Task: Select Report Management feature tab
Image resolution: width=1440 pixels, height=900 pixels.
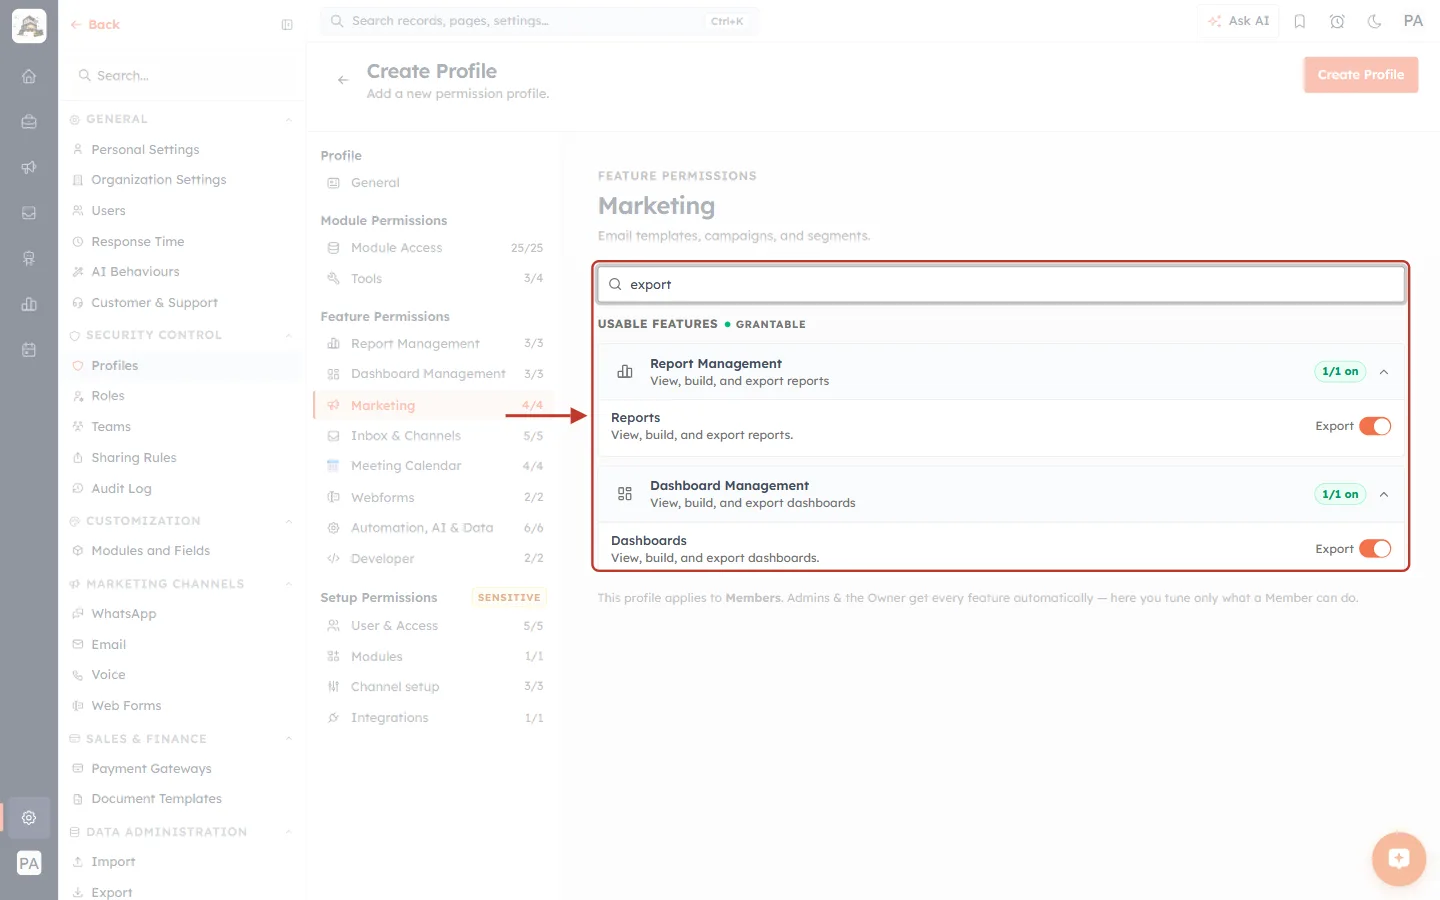Action: point(433,344)
